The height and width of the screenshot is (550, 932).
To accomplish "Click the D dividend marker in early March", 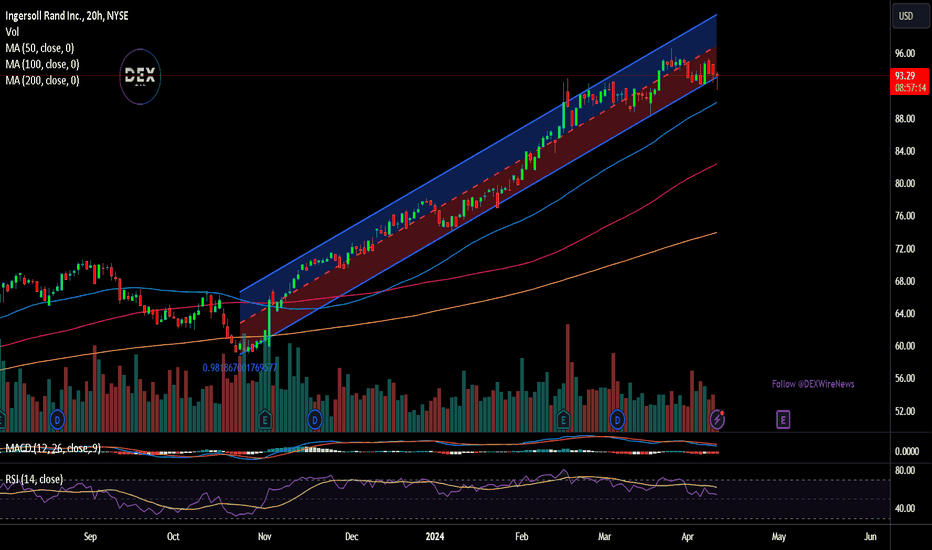I will click(x=618, y=420).
